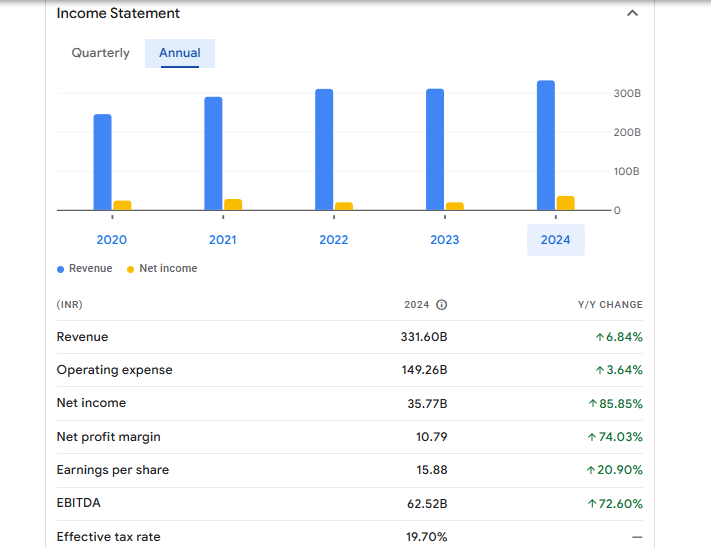Choose the 2022 year label

point(333,240)
